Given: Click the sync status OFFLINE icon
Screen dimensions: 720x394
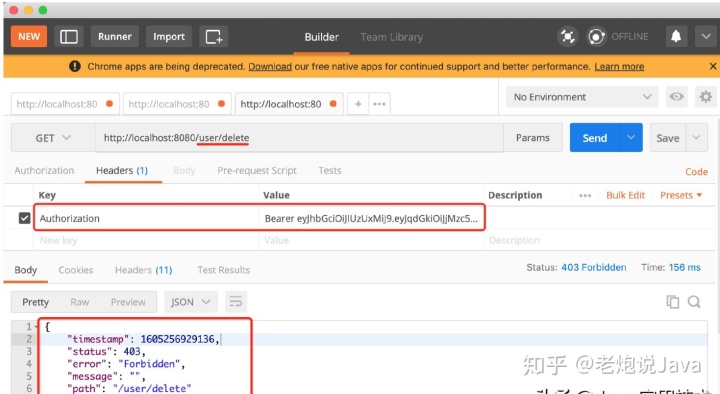Looking at the screenshot, I should [x=596, y=36].
